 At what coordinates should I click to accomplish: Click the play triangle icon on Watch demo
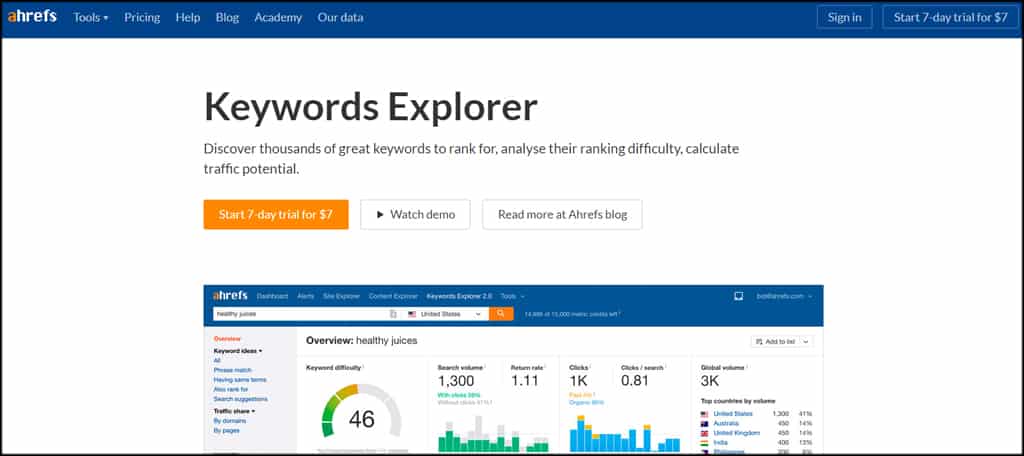point(380,214)
